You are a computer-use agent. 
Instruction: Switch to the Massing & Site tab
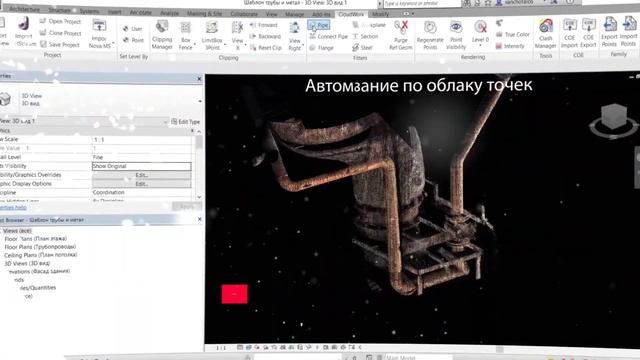coord(204,13)
